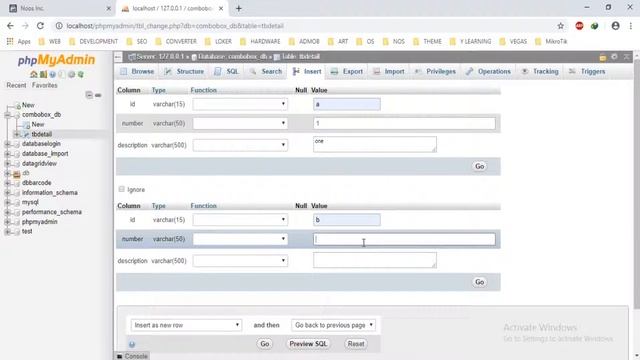Click the log out (exit) icon

pos(43,74)
